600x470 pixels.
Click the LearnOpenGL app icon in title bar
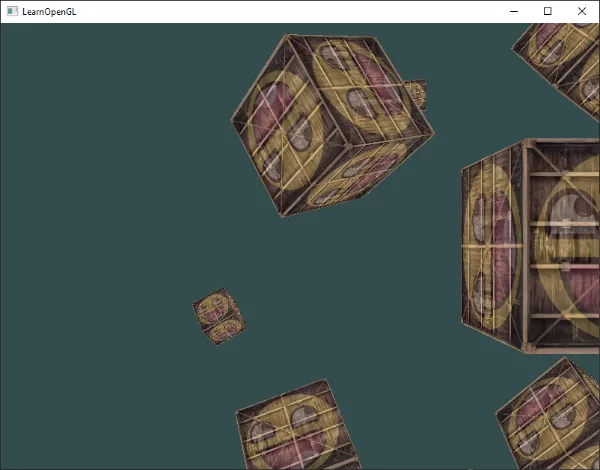click(12, 11)
